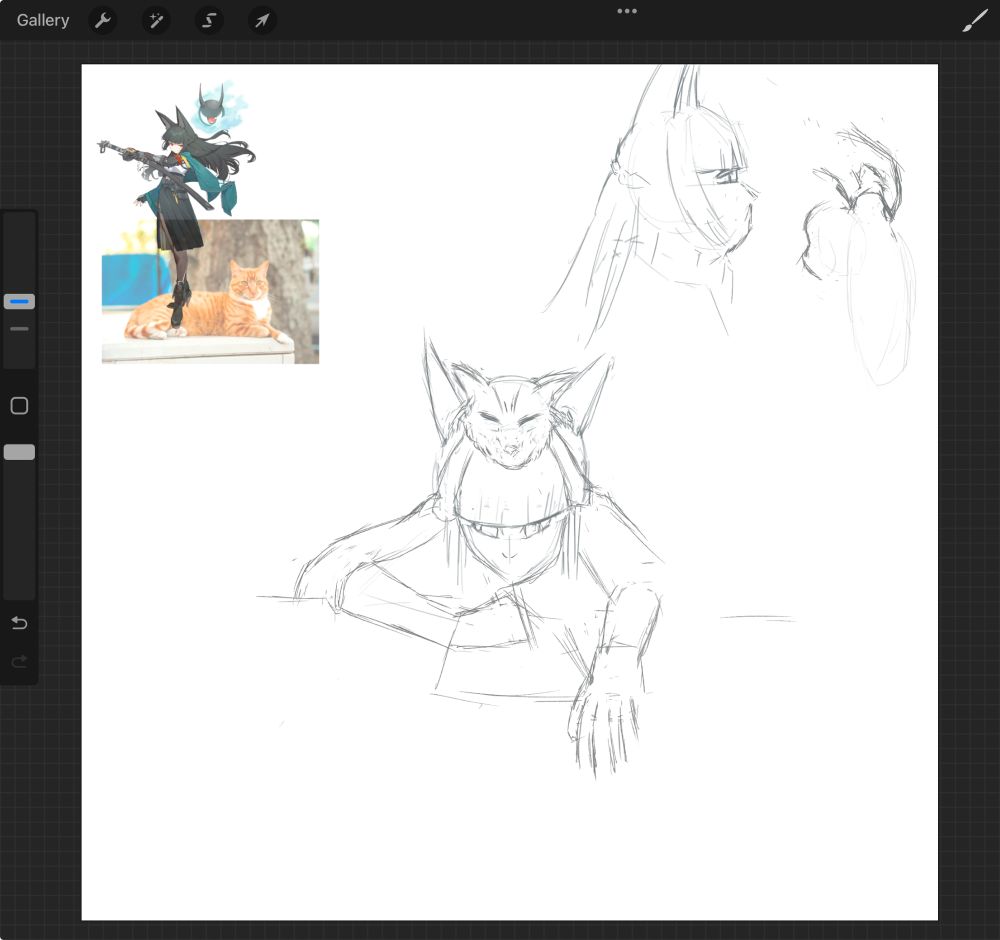Adjust the brush size slider handle

pos(19,302)
